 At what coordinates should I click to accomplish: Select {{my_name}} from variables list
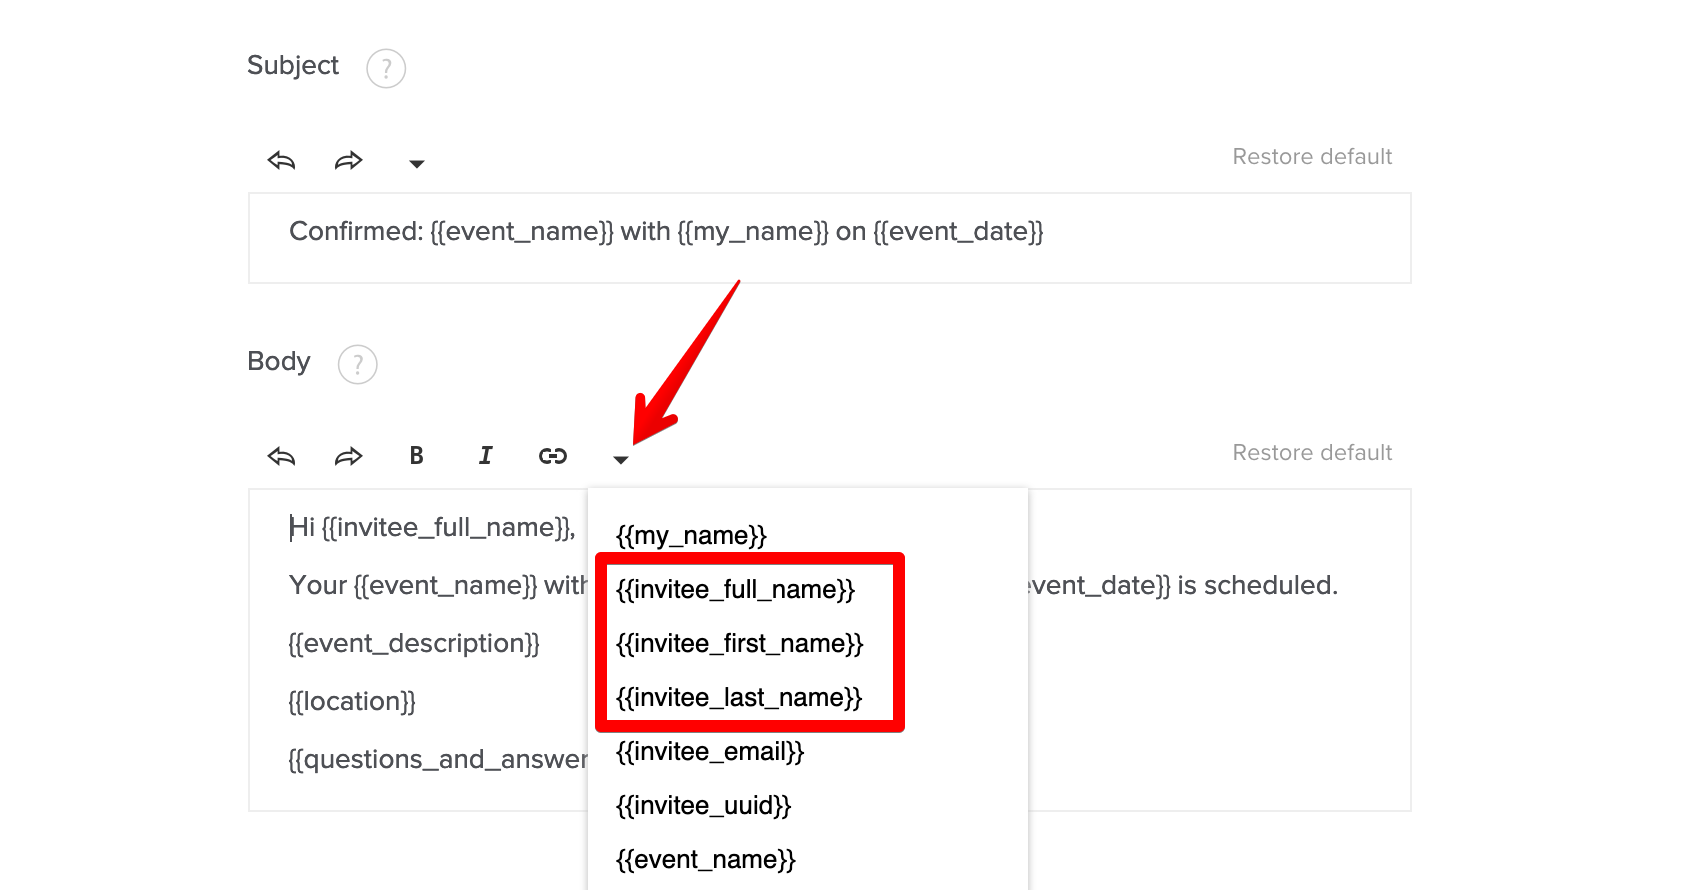pyautogui.click(x=691, y=536)
